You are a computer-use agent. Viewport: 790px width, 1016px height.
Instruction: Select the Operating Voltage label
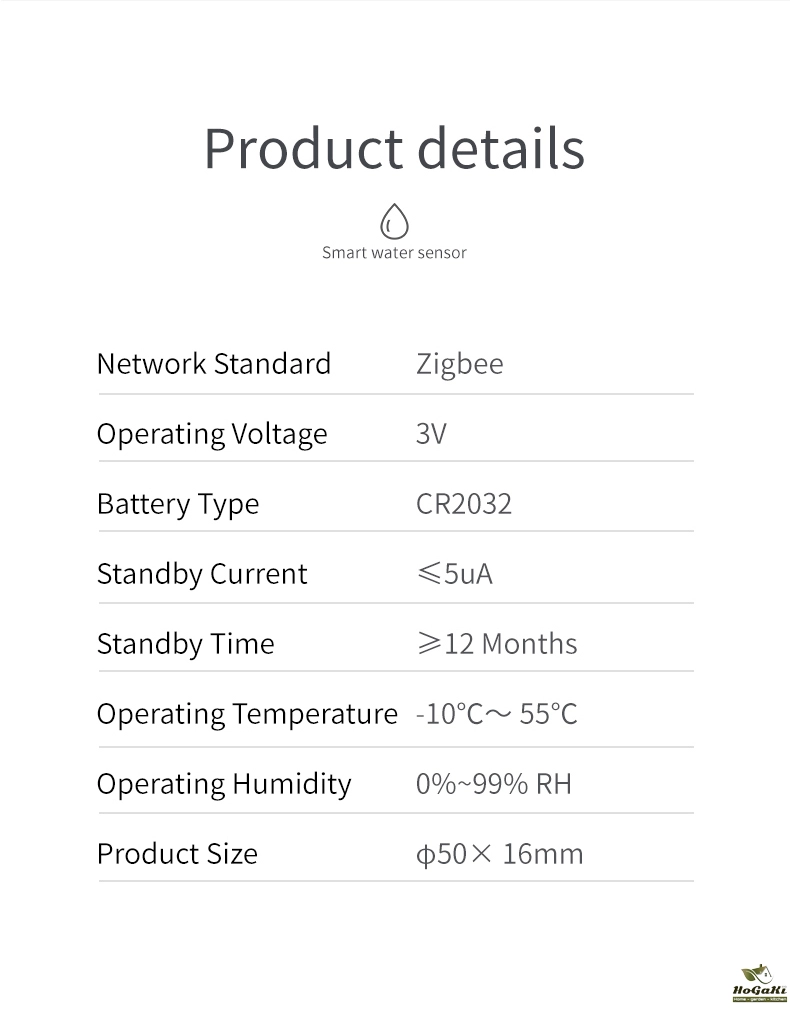[x=212, y=434]
